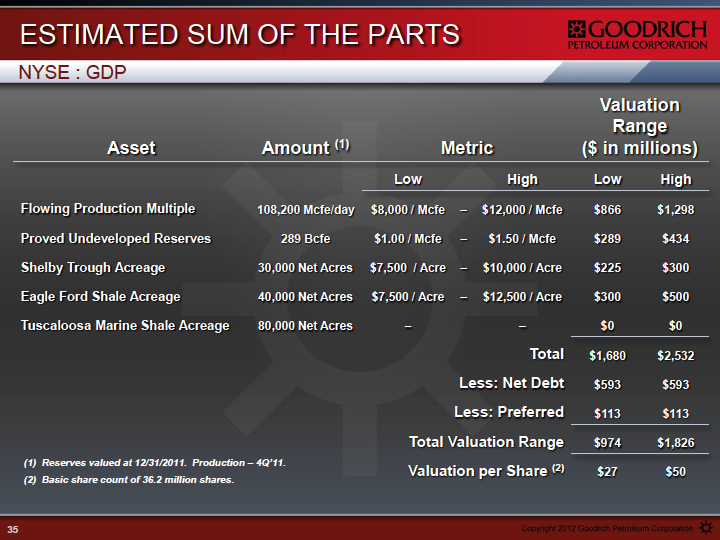Select the Valuation Range column header
Screen dimensions: 720x540
(640, 127)
